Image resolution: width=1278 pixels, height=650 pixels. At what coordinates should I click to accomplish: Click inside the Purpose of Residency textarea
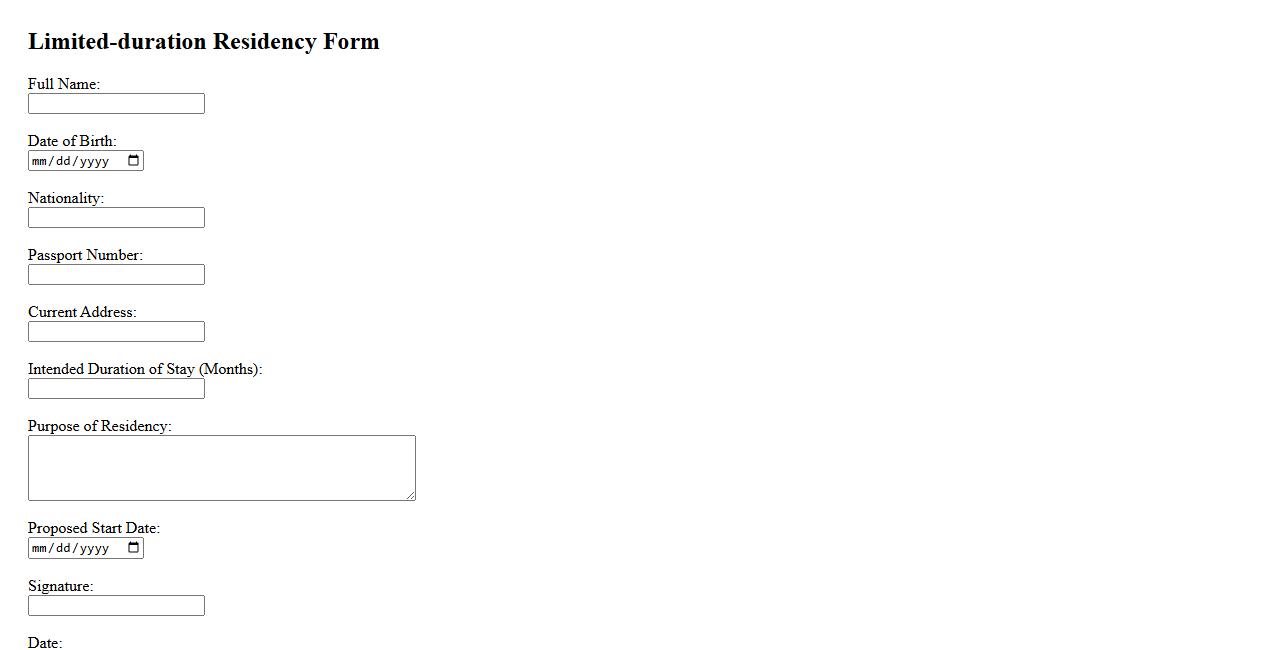[221, 467]
